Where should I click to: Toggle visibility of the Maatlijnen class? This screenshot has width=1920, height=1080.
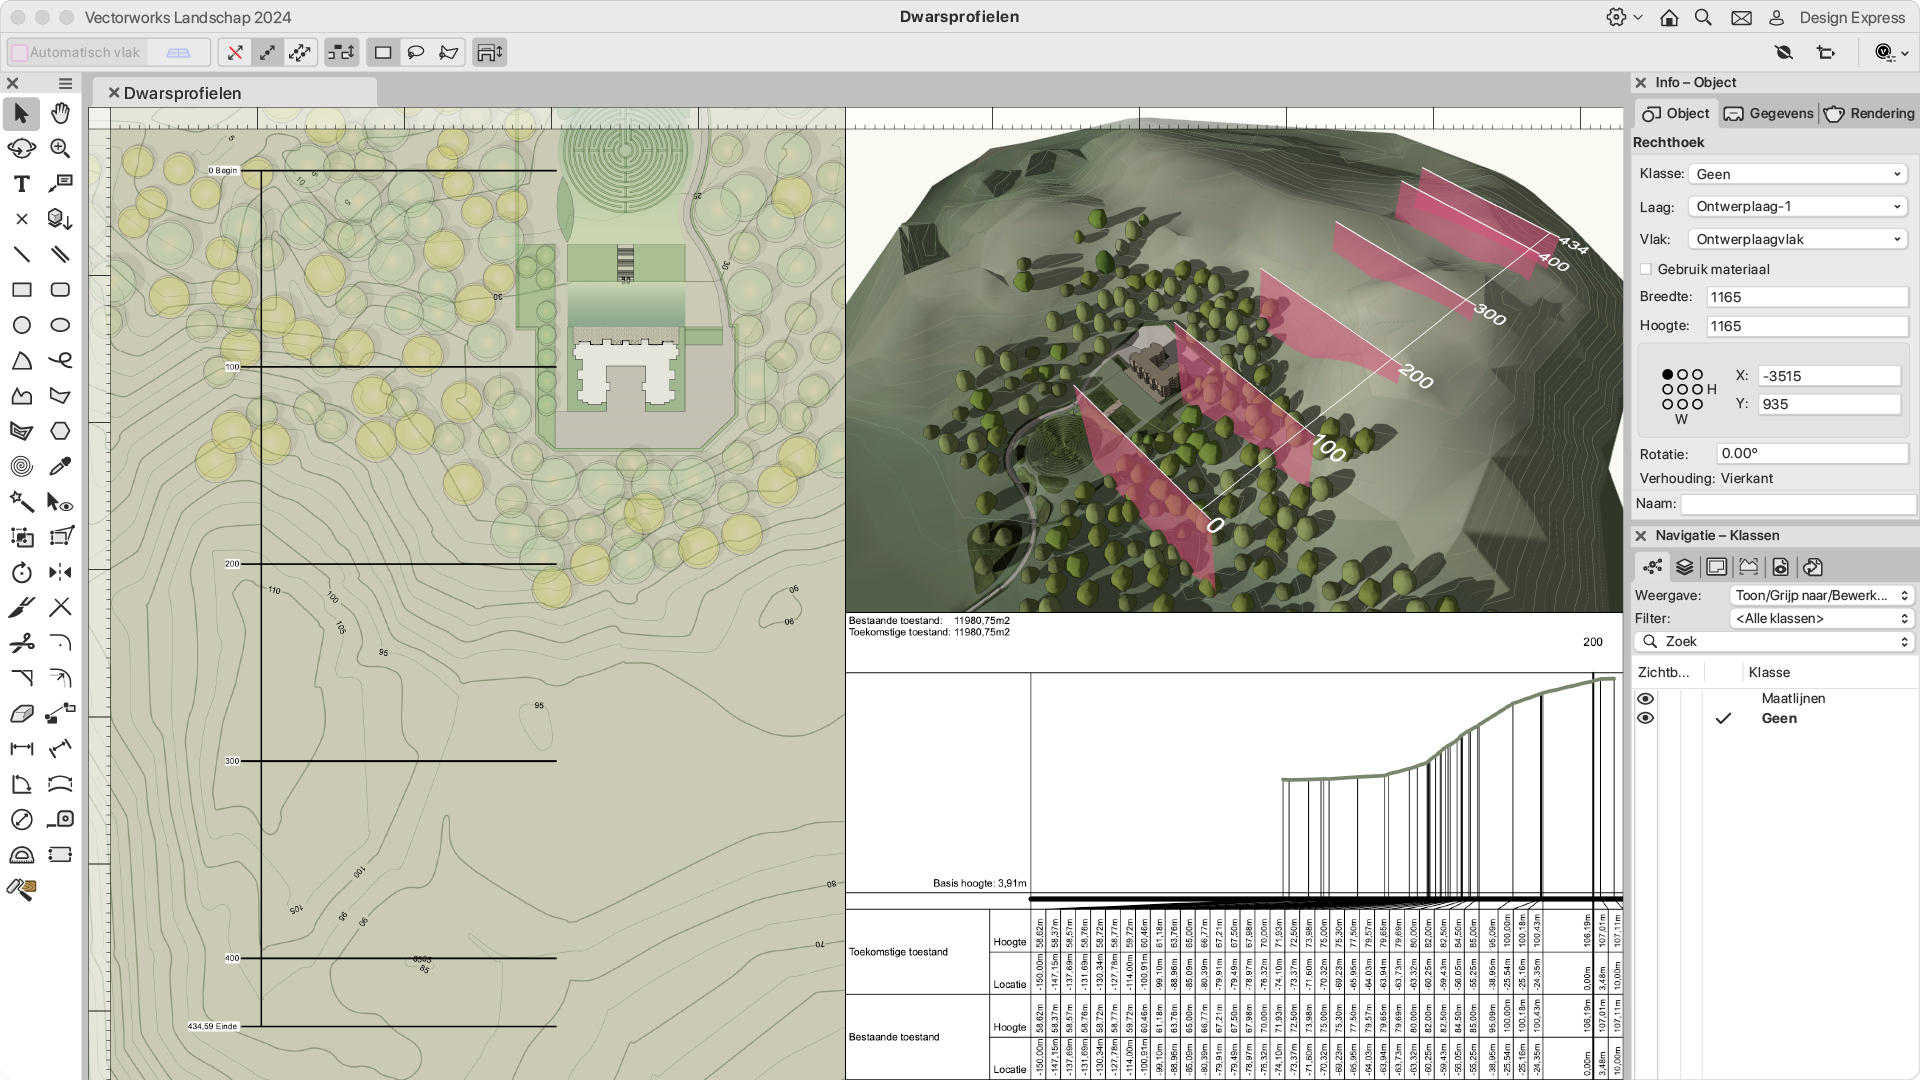point(1647,698)
